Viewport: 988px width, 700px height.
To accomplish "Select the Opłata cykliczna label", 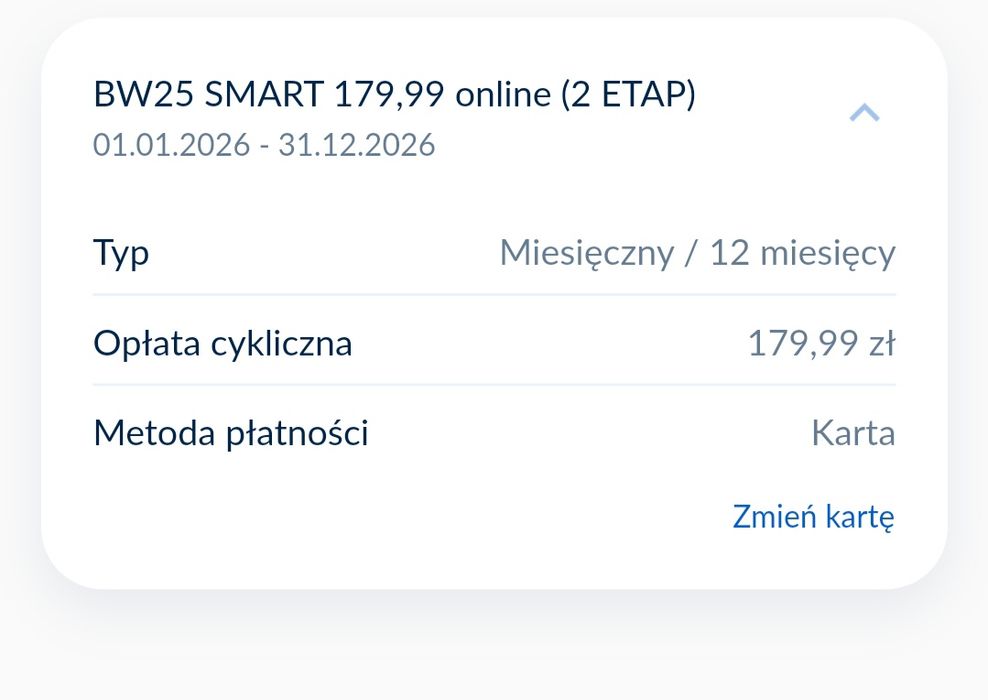I will 222,343.
